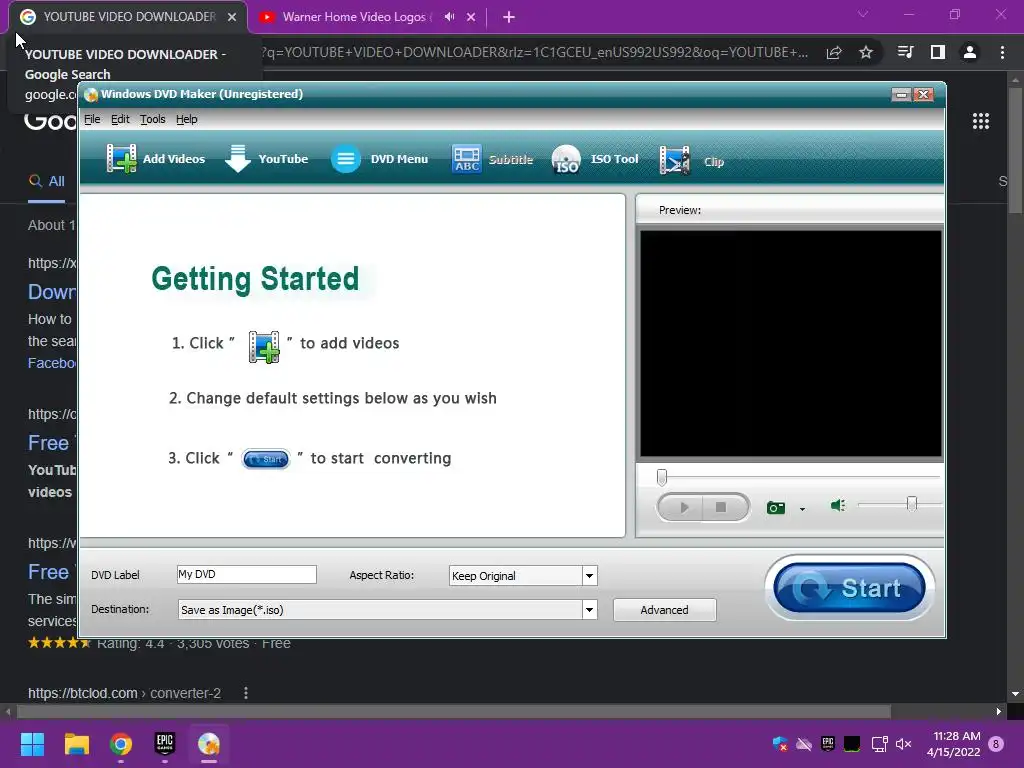Open the Edit menu
Screen dimensions: 1024x768
click(120, 119)
